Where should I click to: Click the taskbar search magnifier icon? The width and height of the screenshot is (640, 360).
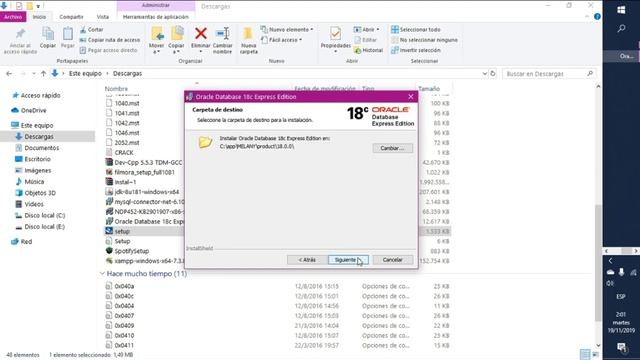click(x=621, y=29)
